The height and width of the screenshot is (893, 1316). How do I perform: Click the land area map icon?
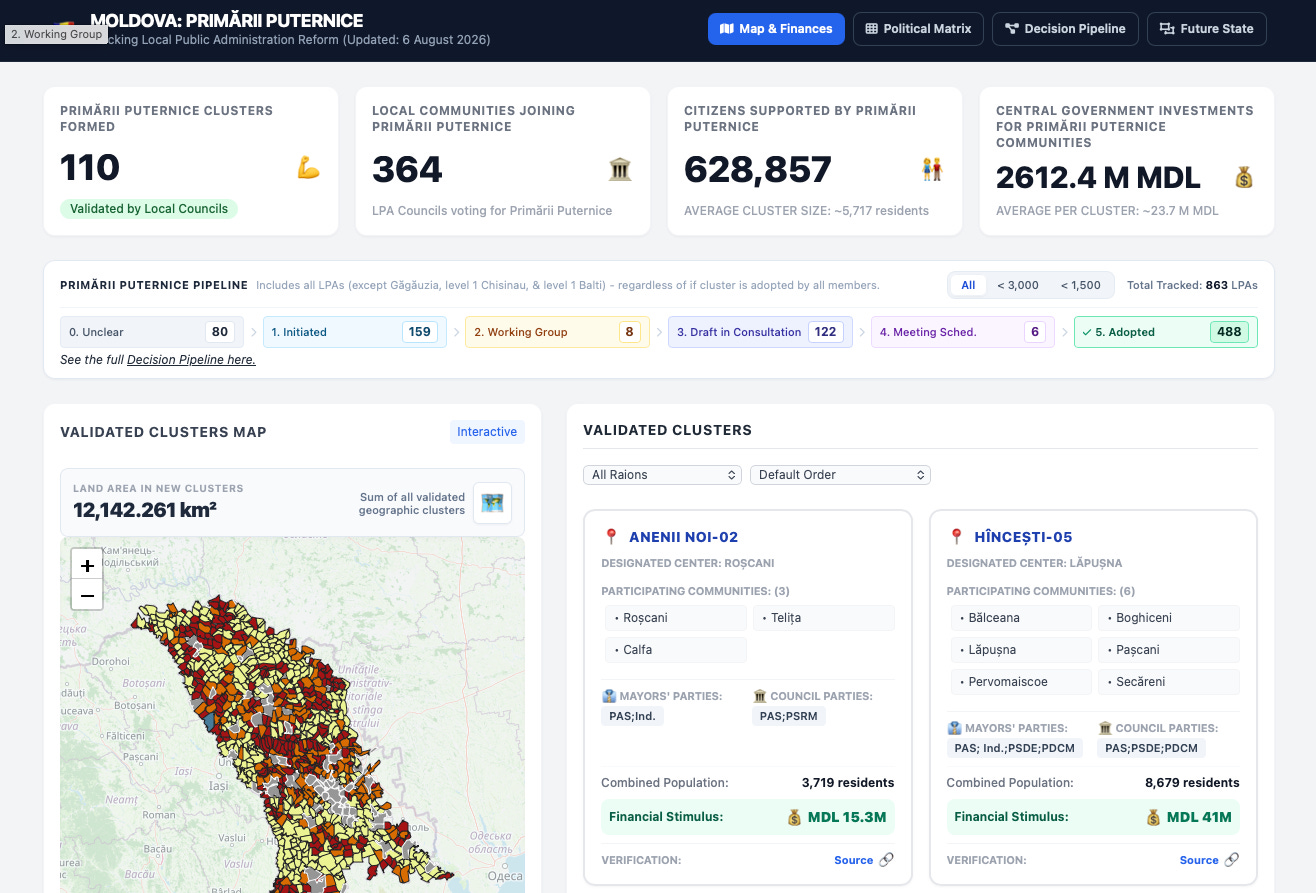point(492,503)
